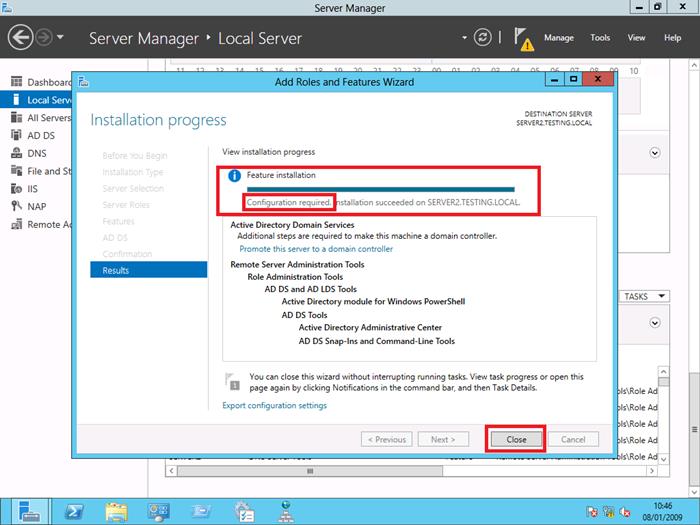Open the dropdown arrow left of refresh icon

464,38
